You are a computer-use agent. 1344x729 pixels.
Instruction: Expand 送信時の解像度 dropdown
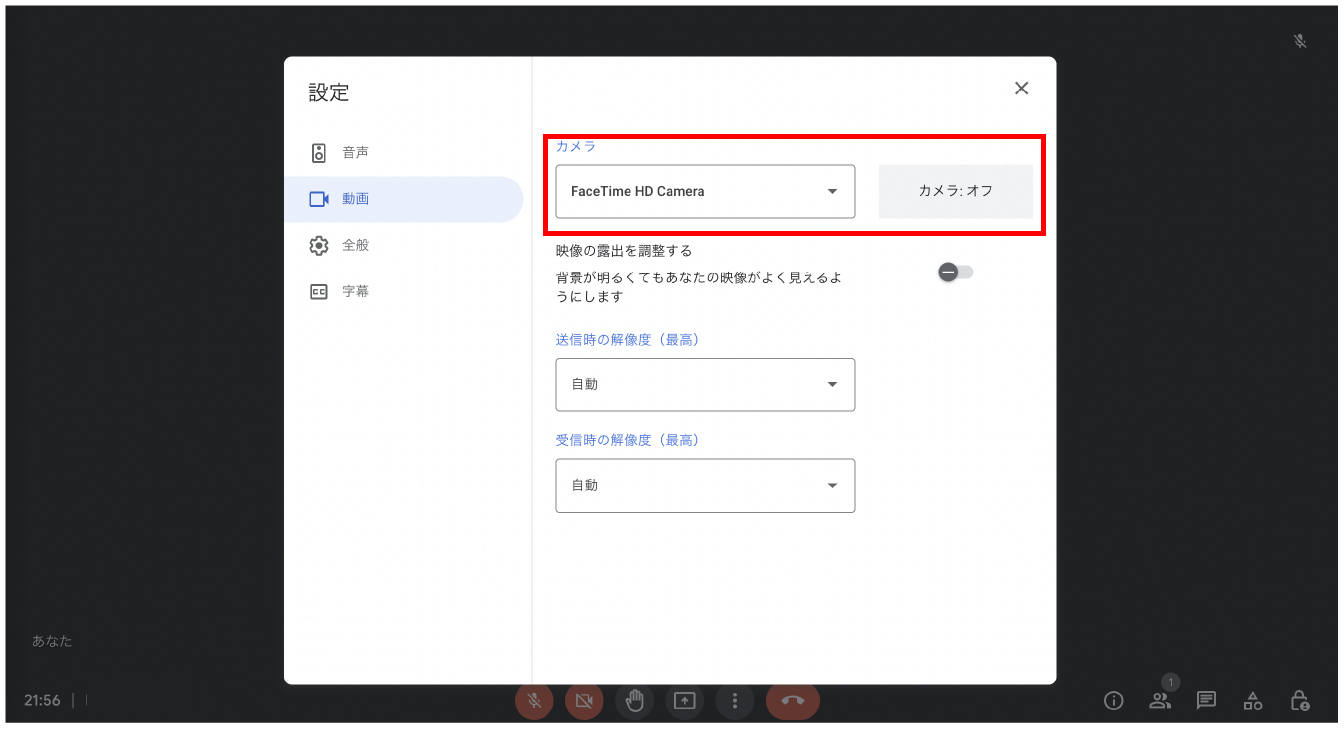[x=705, y=385]
